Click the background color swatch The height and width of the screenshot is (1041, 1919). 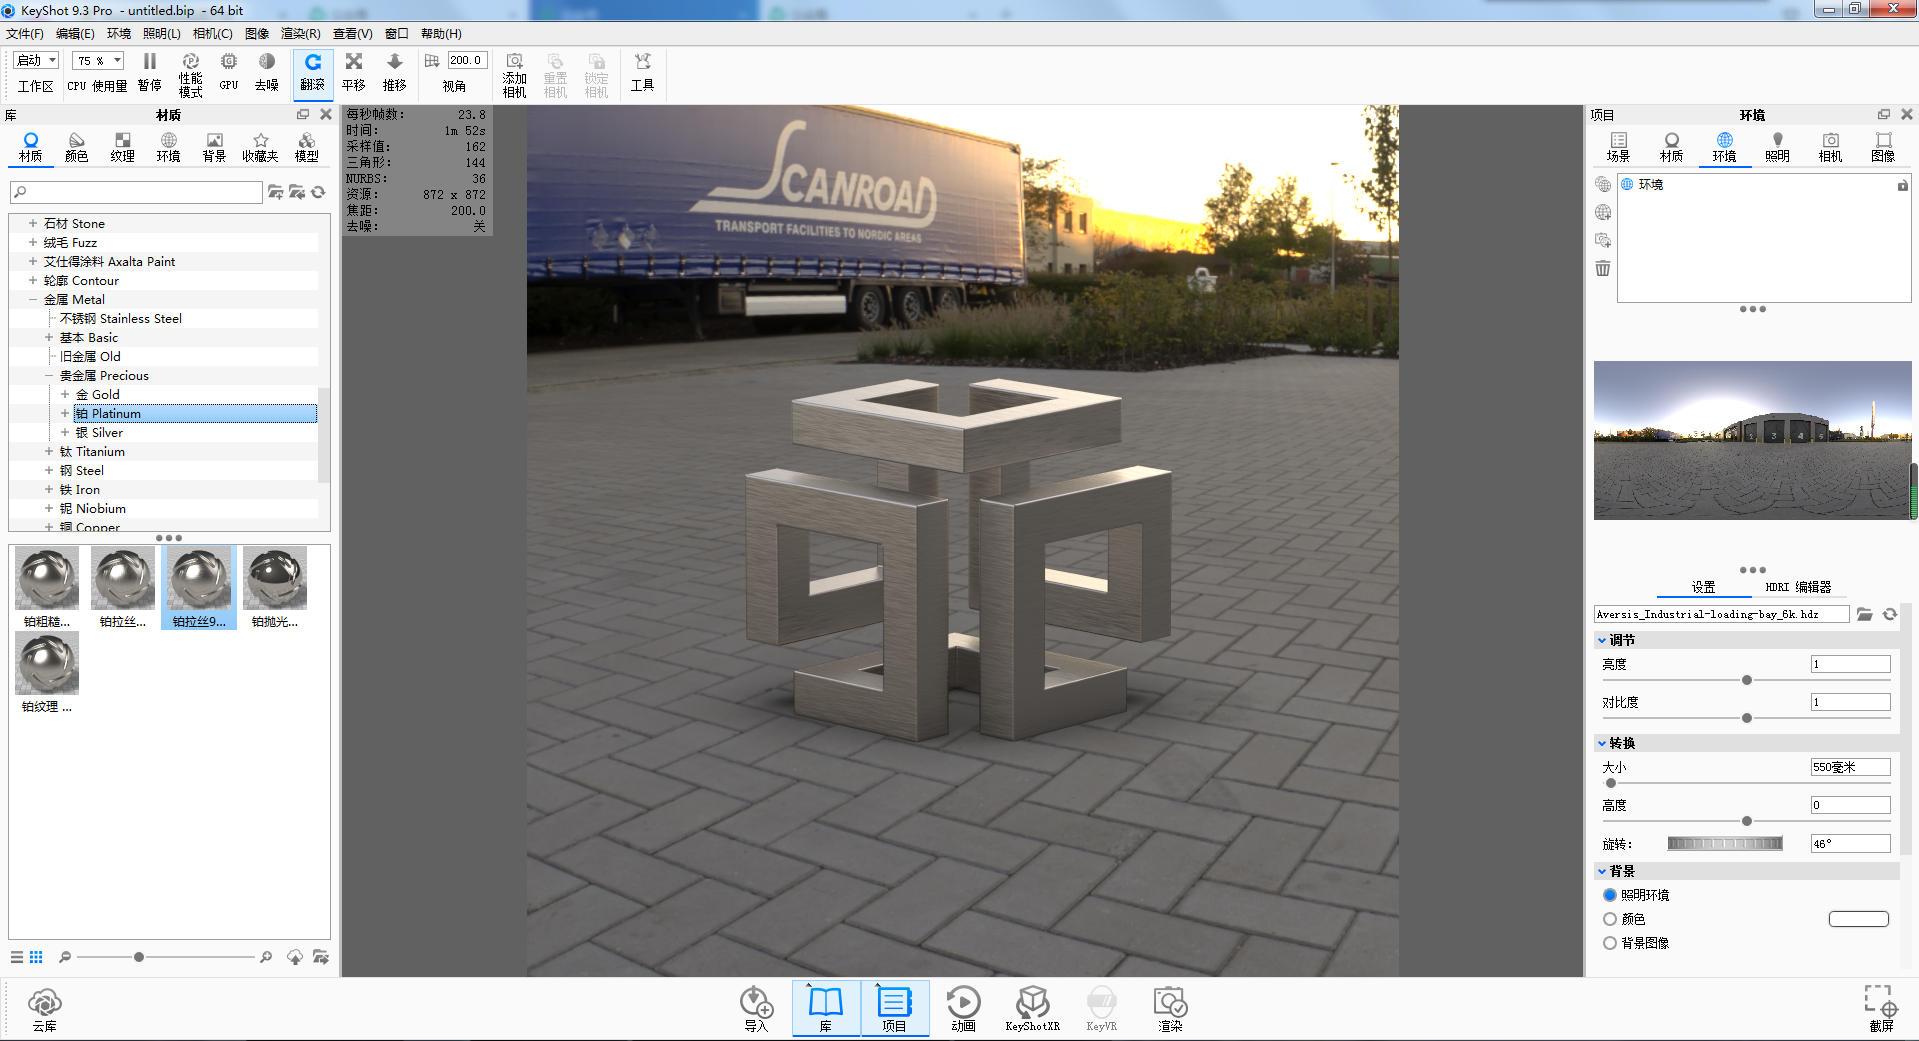pos(1859,919)
